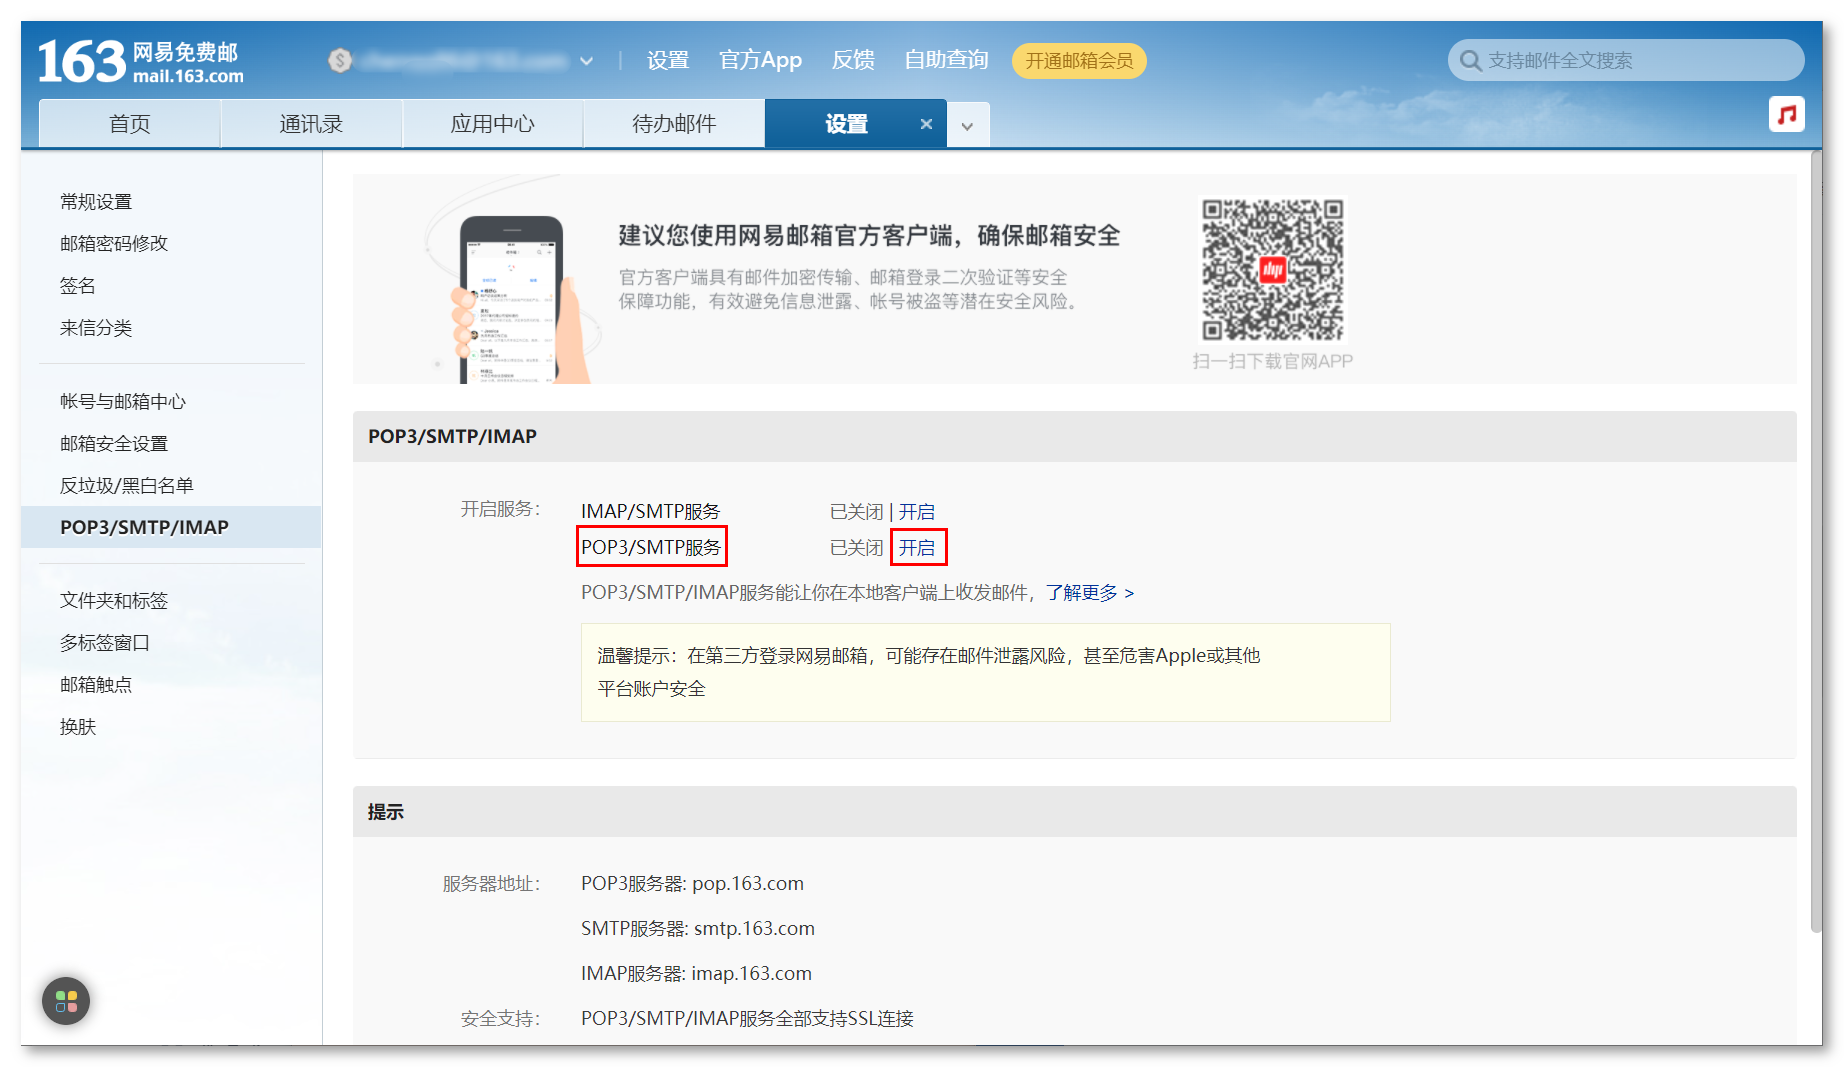Open 官方App link in header

760,60
